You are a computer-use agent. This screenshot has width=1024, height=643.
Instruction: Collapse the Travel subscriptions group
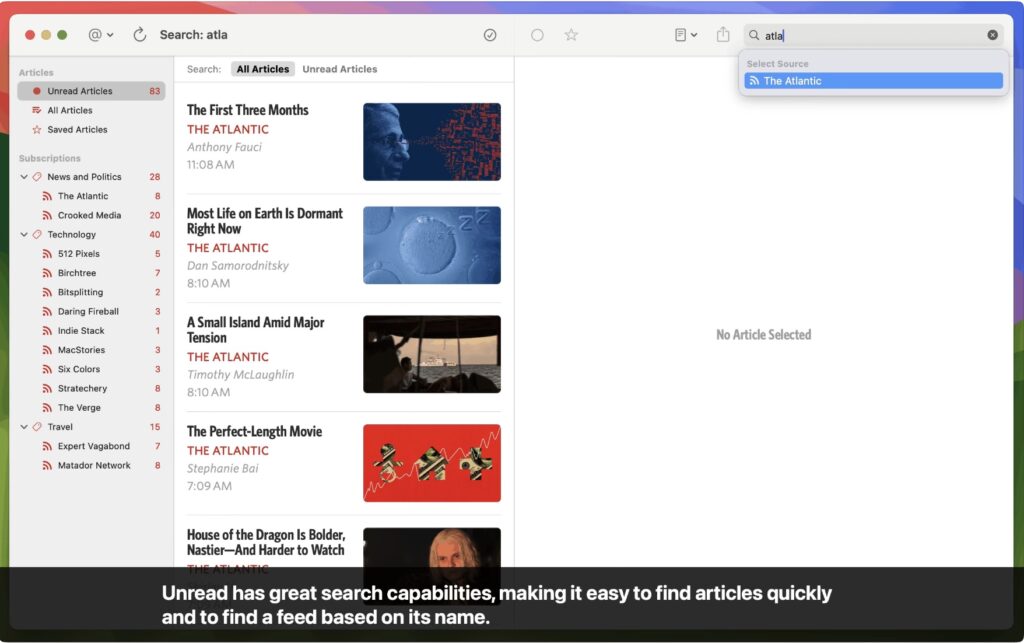(x=23, y=426)
